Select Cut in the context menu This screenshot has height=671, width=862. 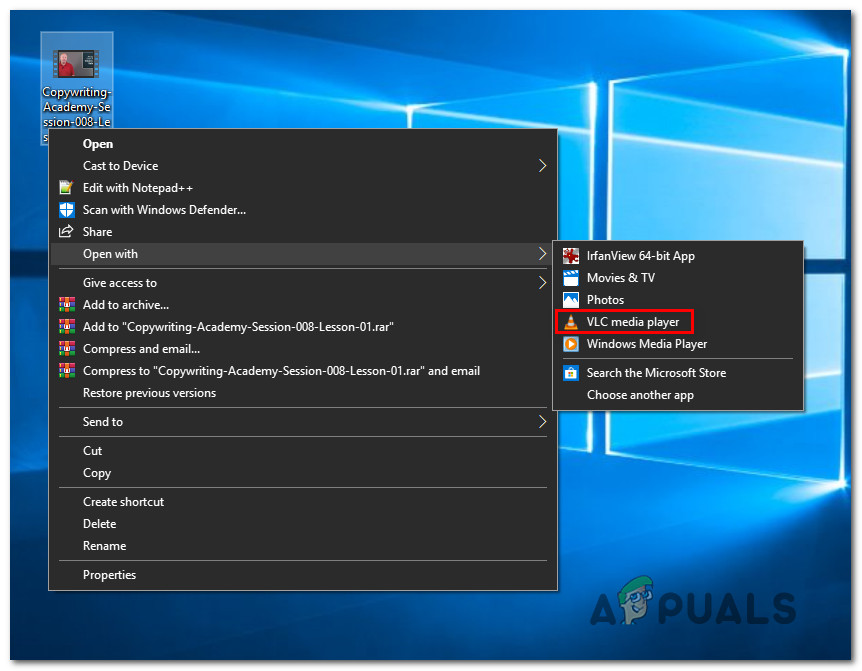coord(303,451)
